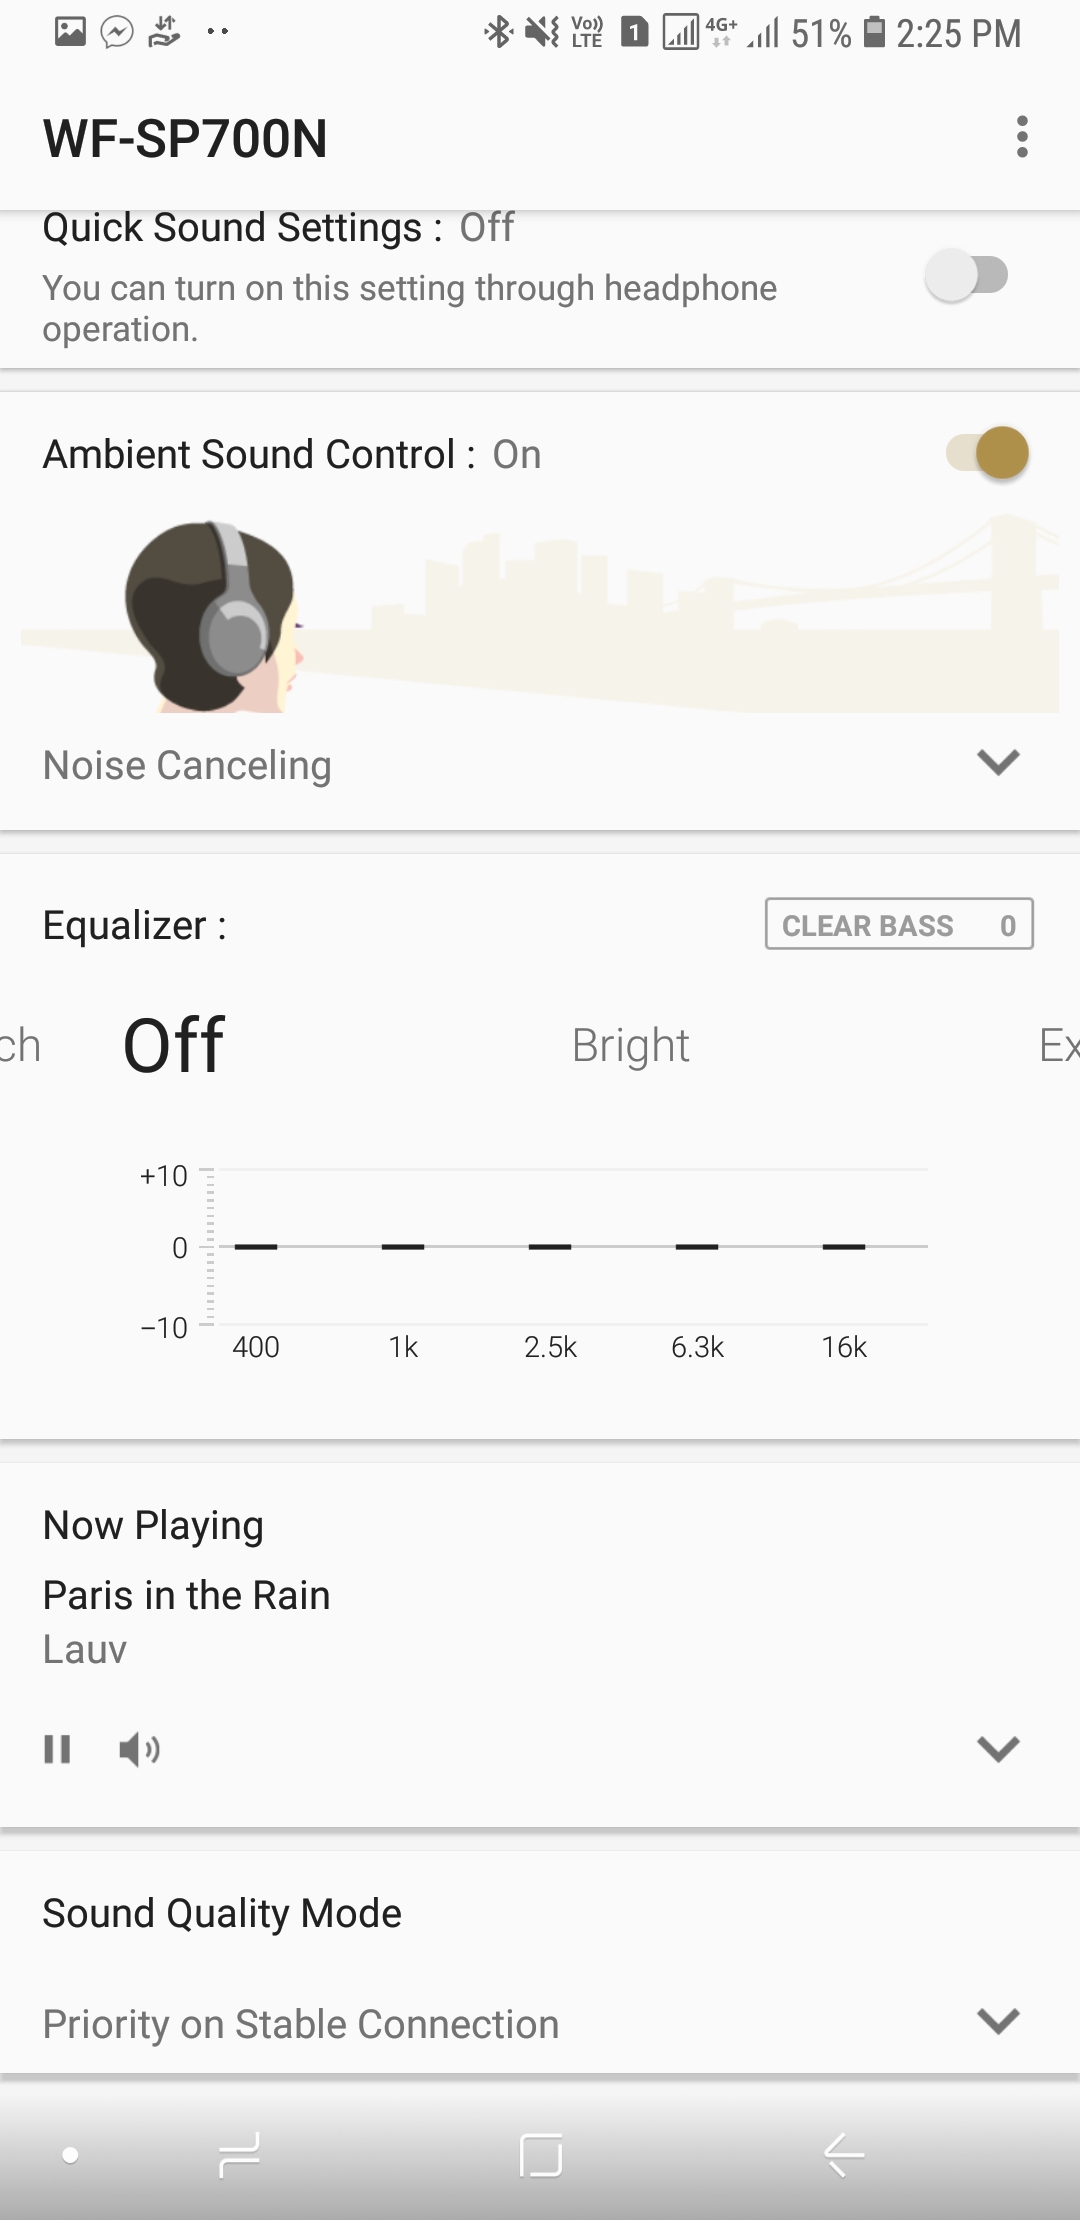Tap the Bluetooth status bar icon
The height and width of the screenshot is (2220, 1080).
coord(497,33)
